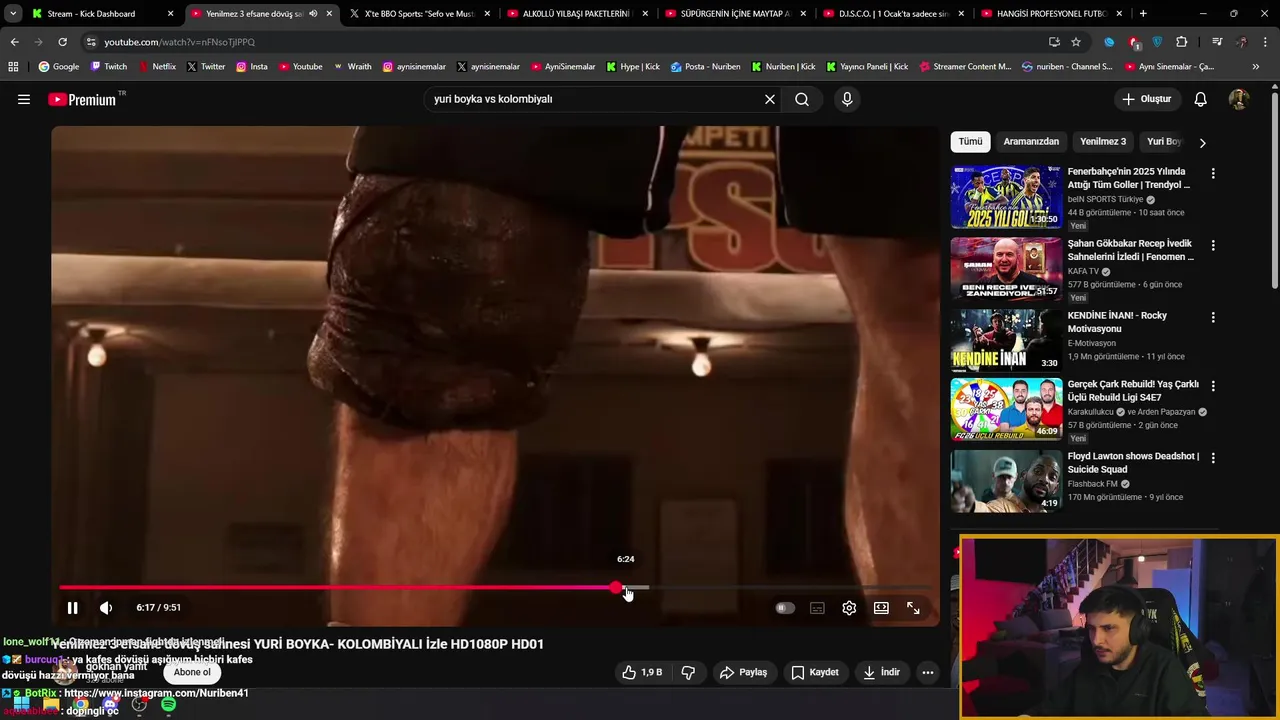Pause the video with the pause button

pos(72,608)
